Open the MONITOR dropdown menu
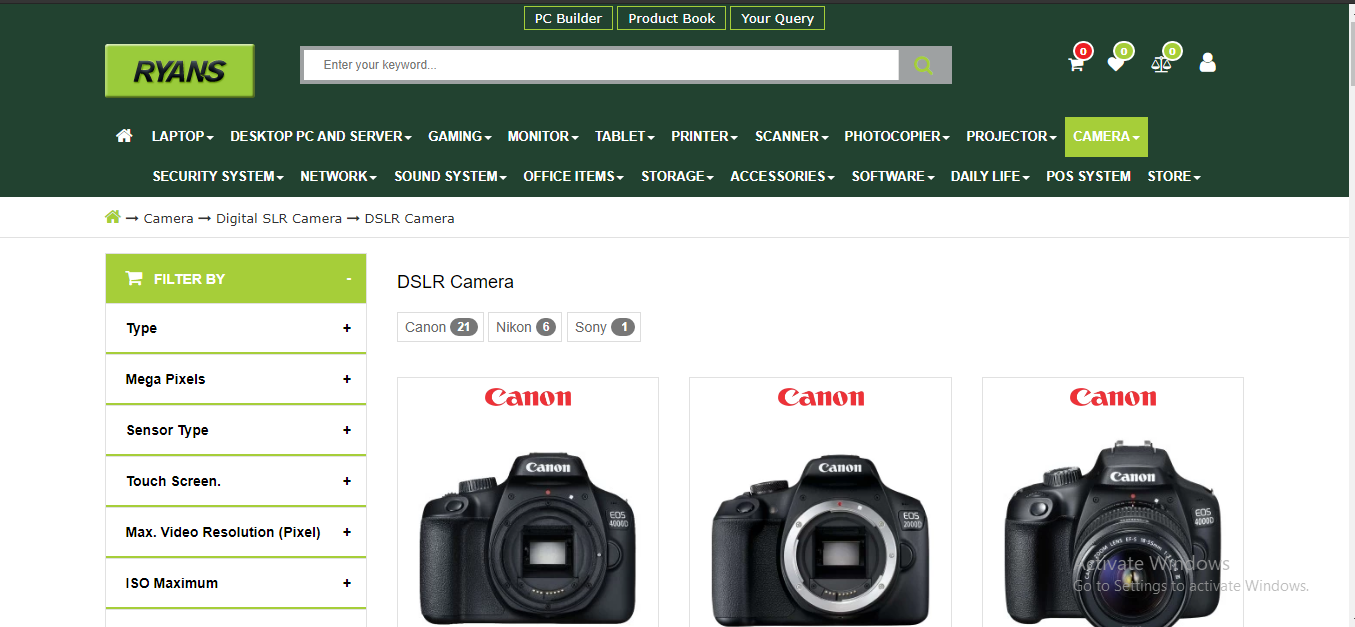Viewport: 1355px width, 627px height. tap(542, 136)
